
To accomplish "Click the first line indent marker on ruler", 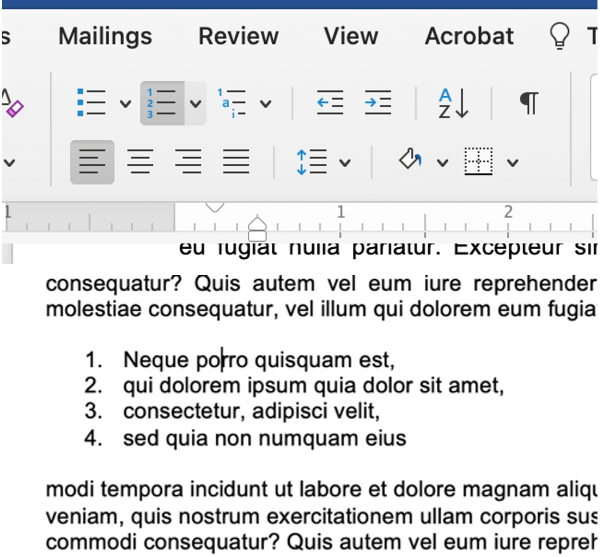I will (213, 207).
